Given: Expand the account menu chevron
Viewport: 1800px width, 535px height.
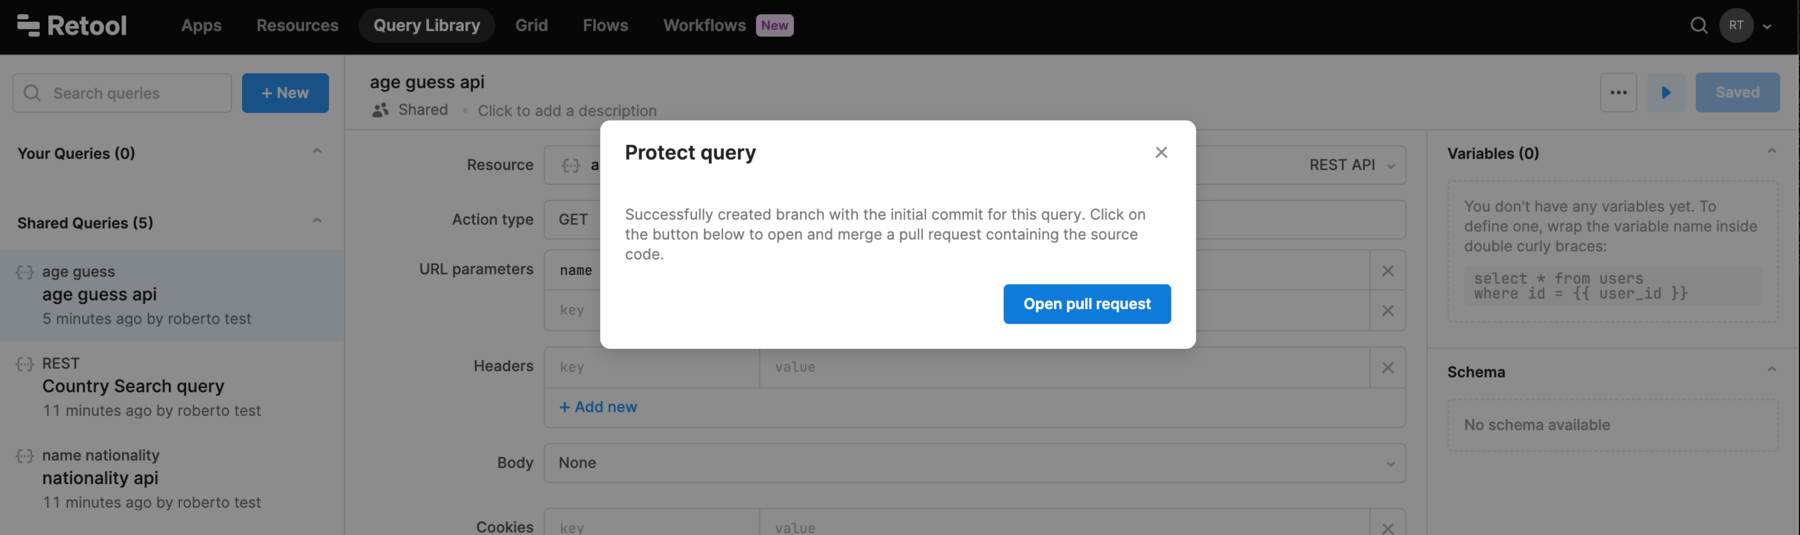Looking at the screenshot, I should point(1767,26).
